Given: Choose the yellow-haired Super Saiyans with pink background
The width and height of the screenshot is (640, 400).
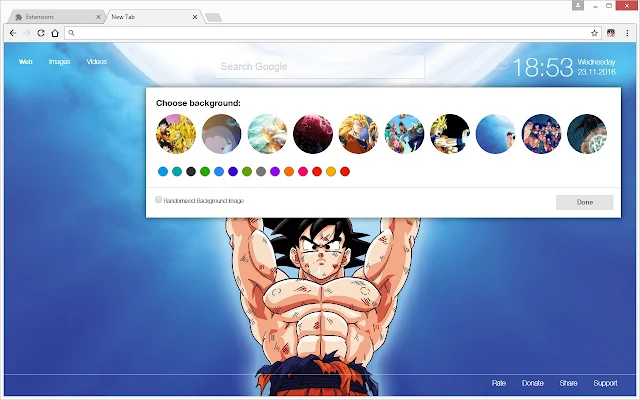Looking at the screenshot, I should coord(176,134).
